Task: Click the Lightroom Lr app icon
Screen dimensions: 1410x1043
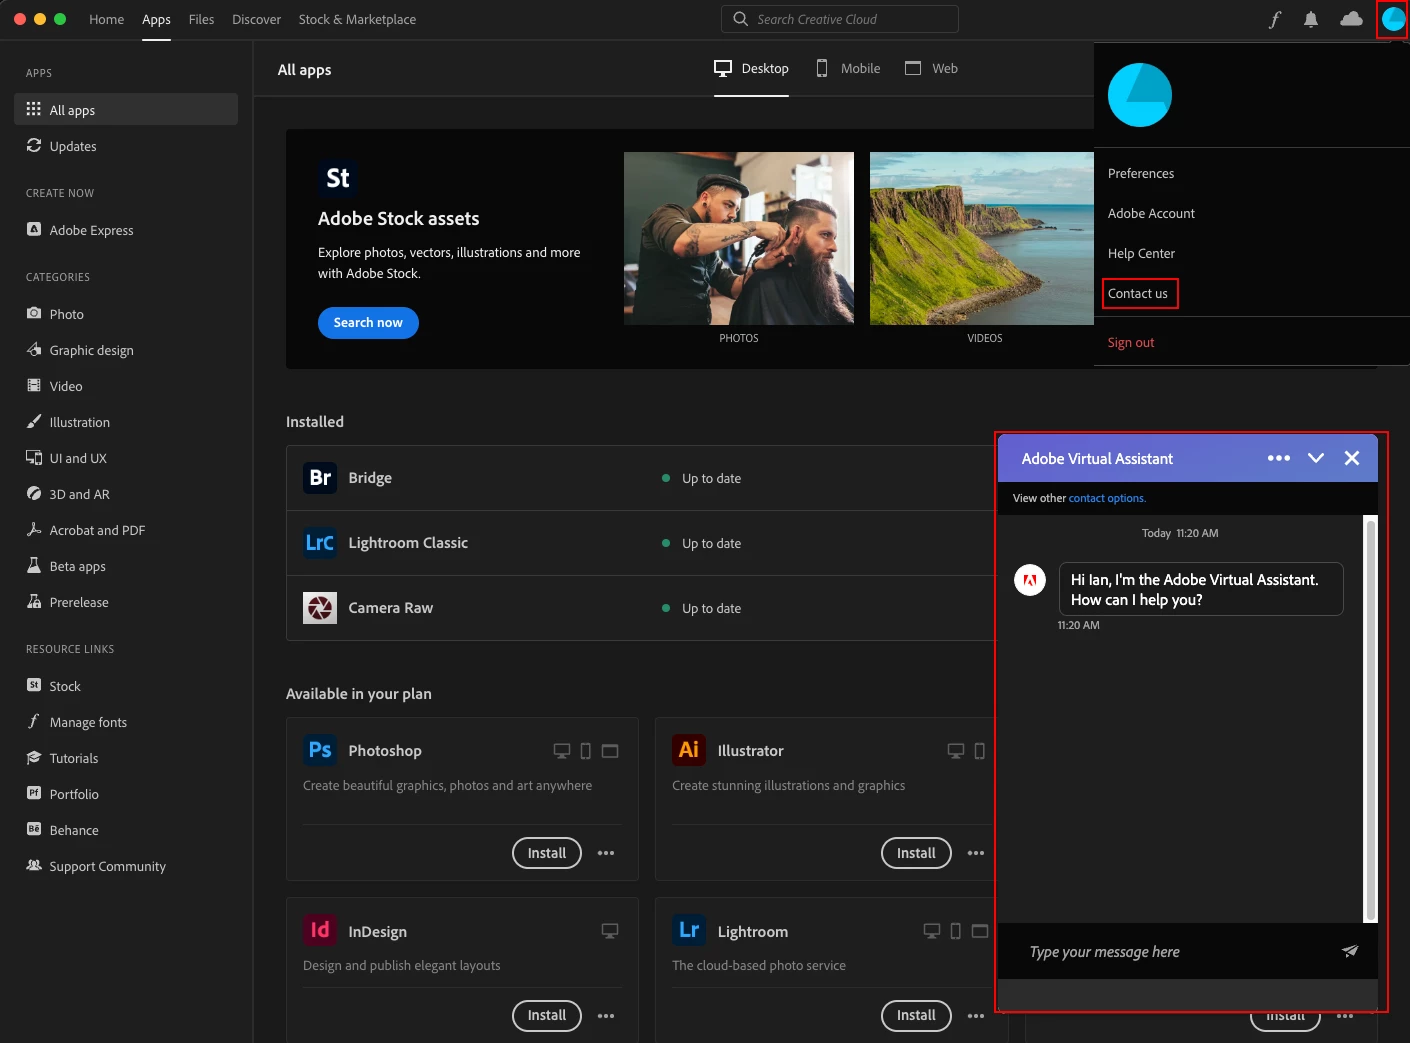Action: (x=689, y=931)
